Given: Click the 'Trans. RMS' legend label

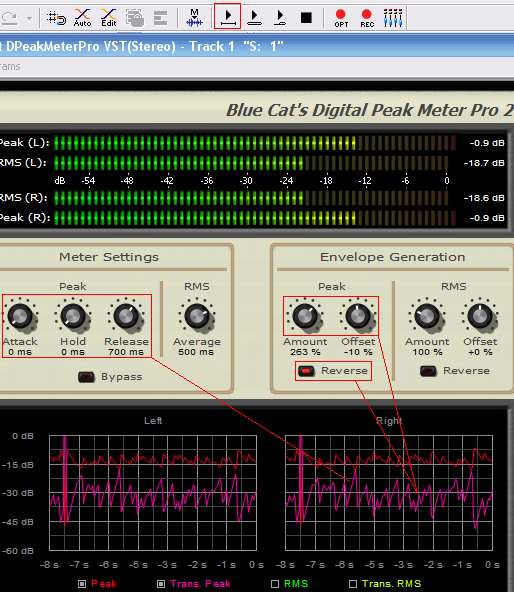Looking at the screenshot, I should tap(391, 584).
